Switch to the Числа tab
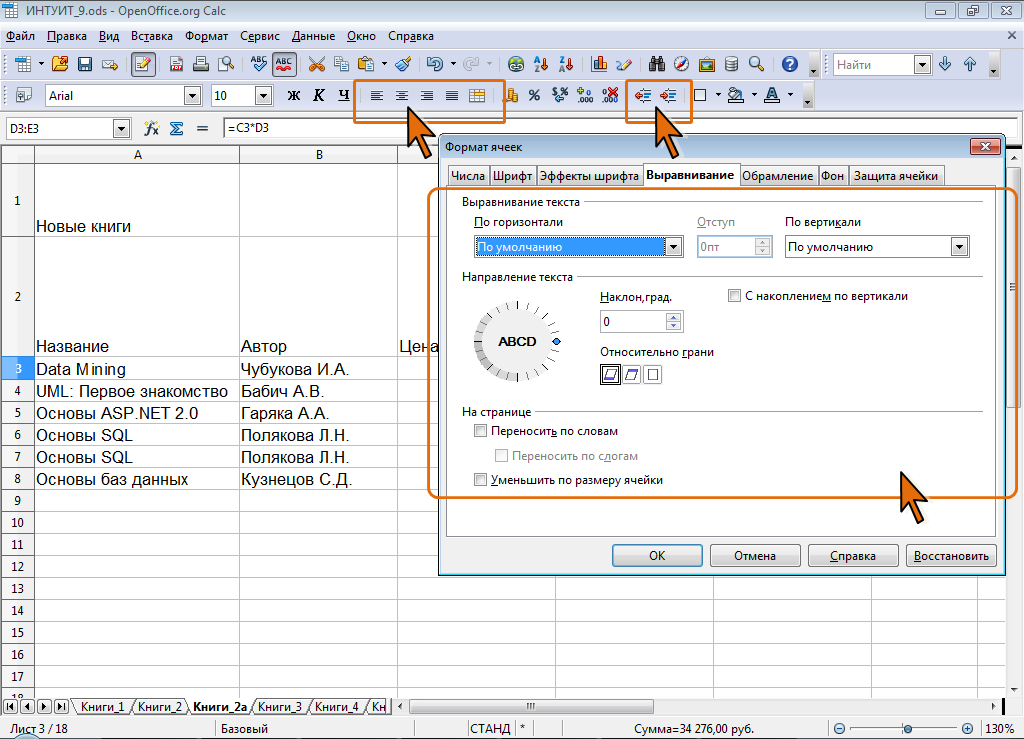Screen dimensions: 1024x739 pyautogui.click(x=468, y=176)
